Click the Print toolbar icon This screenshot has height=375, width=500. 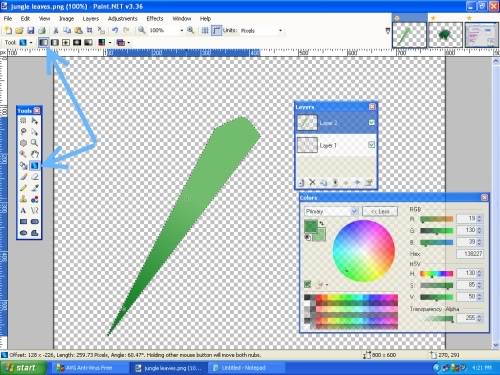pyautogui.click(x=42, y=30)
